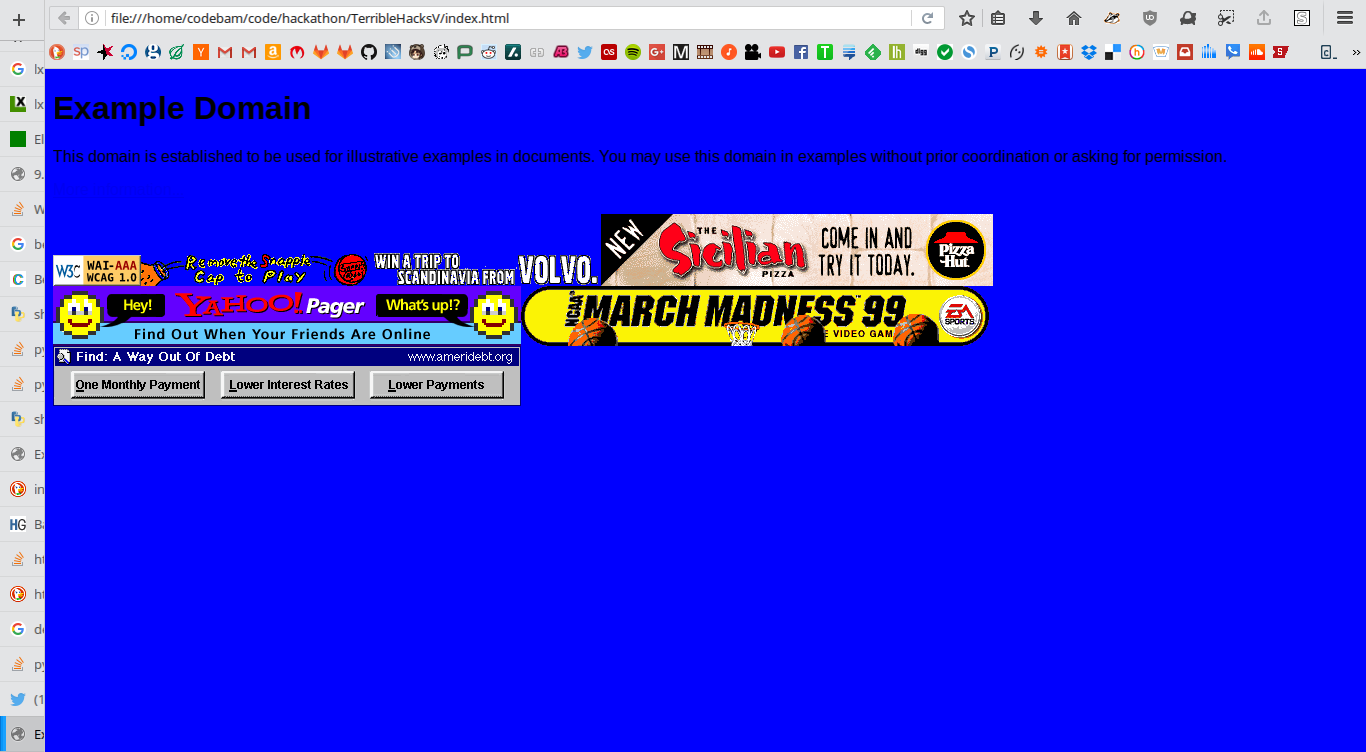Select the active Example Domain sidebar tab
Image resolution: width=1366 pixels, height=752 pixels.
(22, 734)
